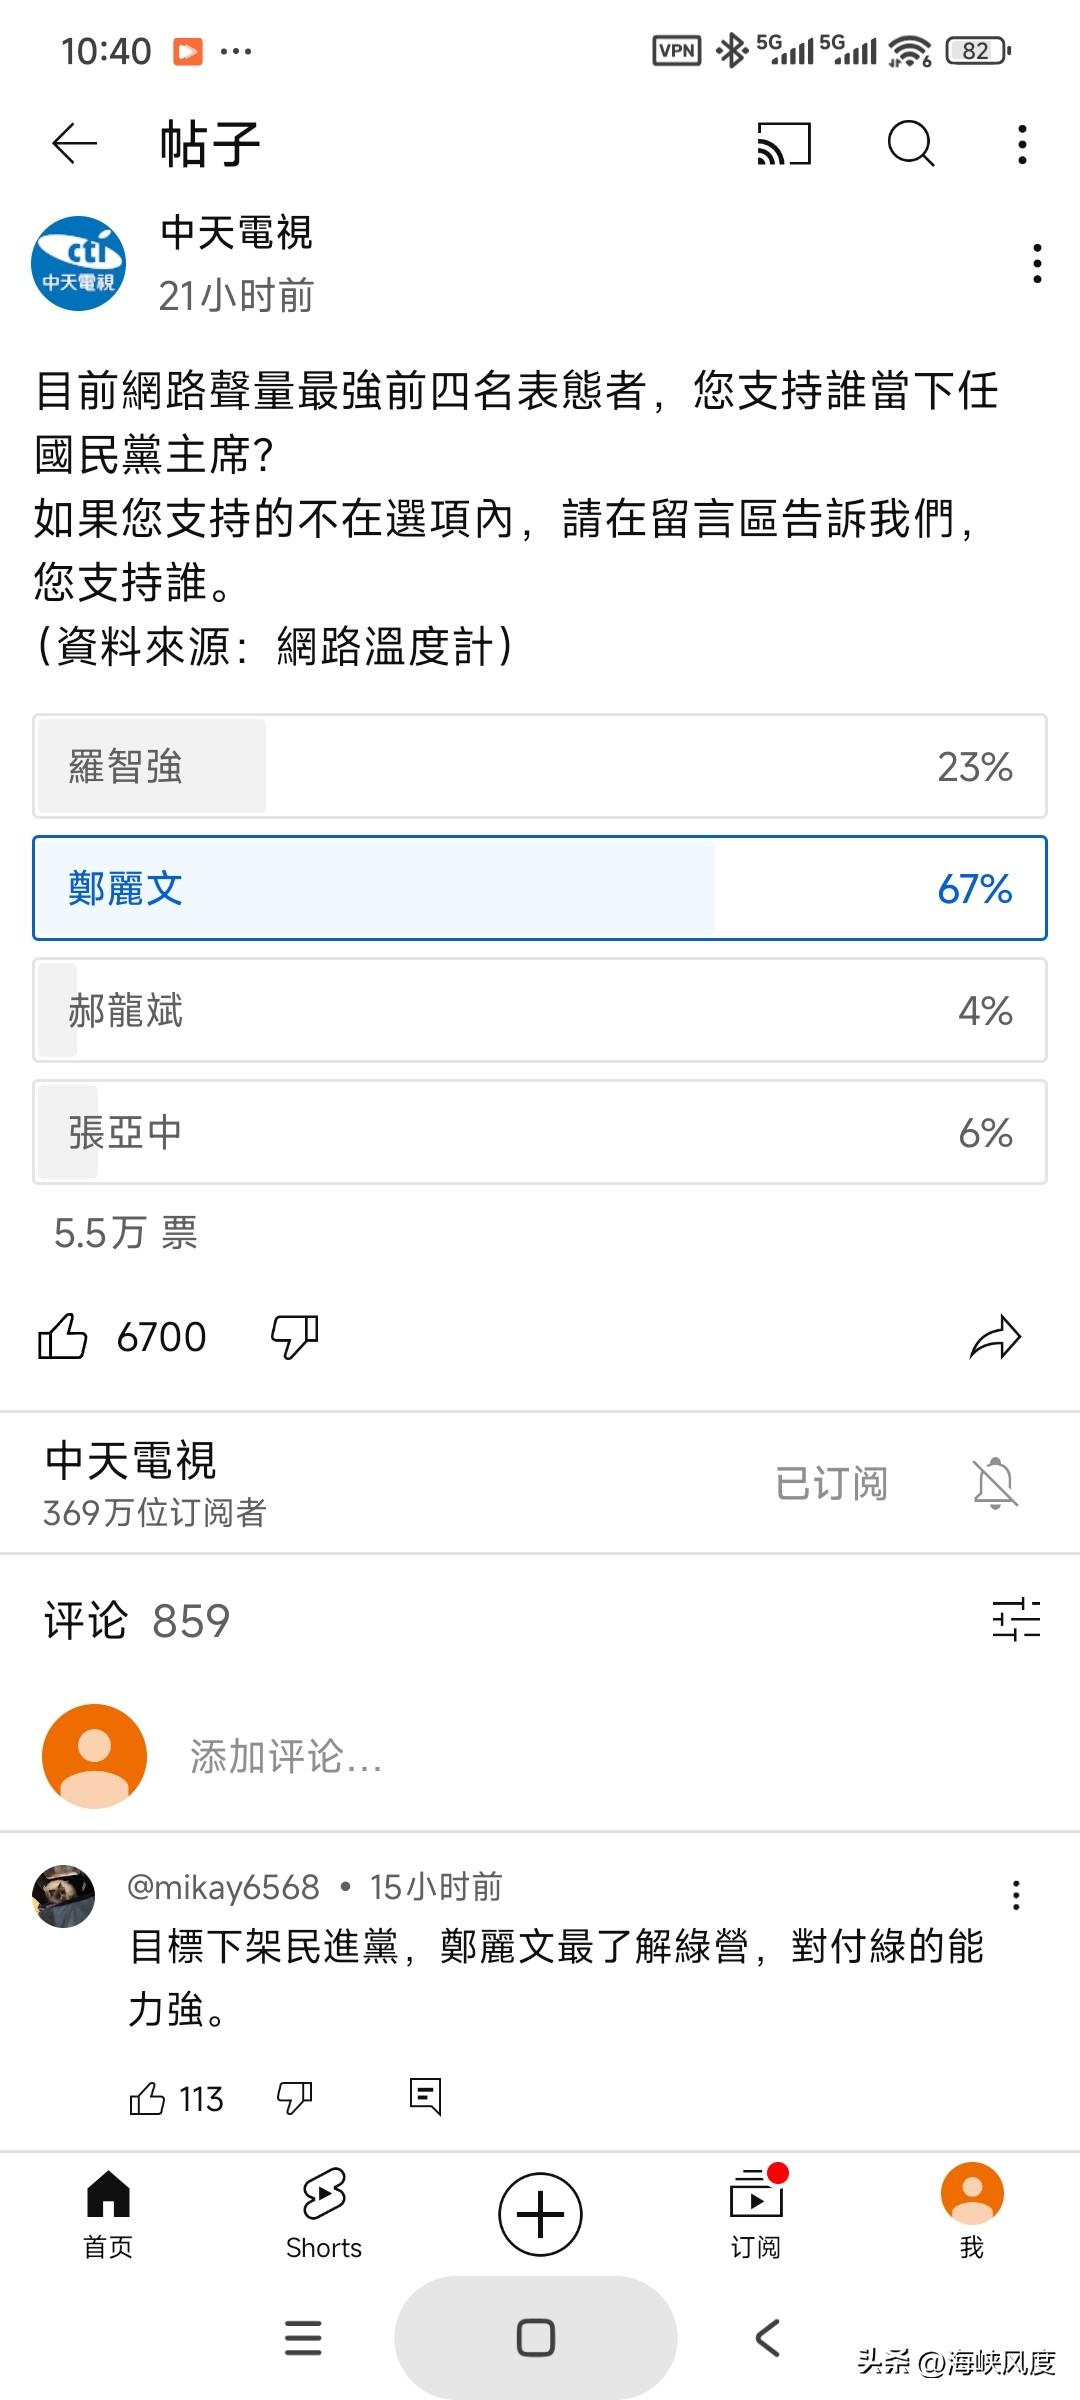Like the mikay6568 comment with 113 likes
The image size is (1080, 2400).
(x=147, y=2097)
